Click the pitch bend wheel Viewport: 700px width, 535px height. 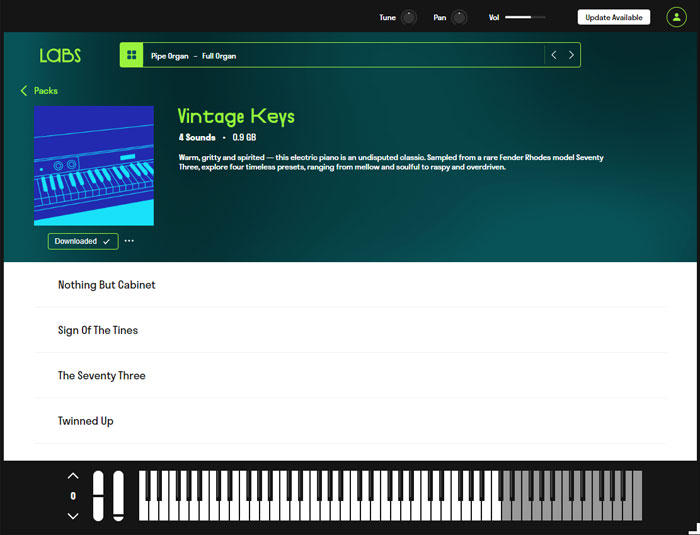pos(98,496)
